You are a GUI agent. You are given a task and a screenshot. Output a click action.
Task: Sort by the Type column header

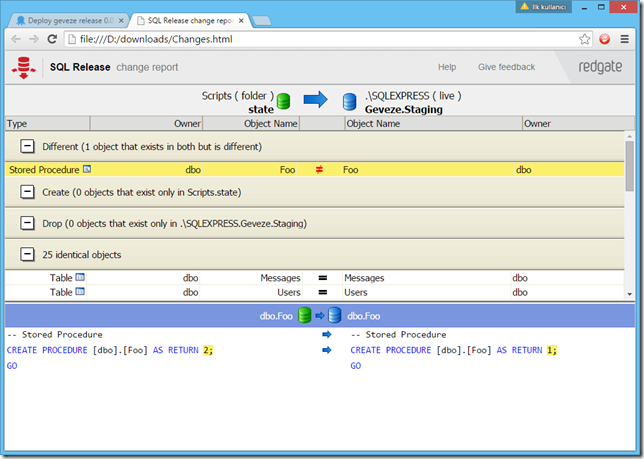pyautogui.click(x=47, y=124)
